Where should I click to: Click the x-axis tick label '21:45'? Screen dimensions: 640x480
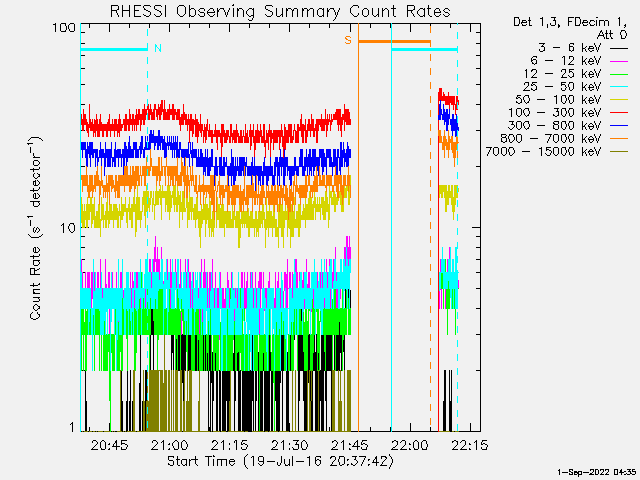pyautogui.click(x=349, y=445)
